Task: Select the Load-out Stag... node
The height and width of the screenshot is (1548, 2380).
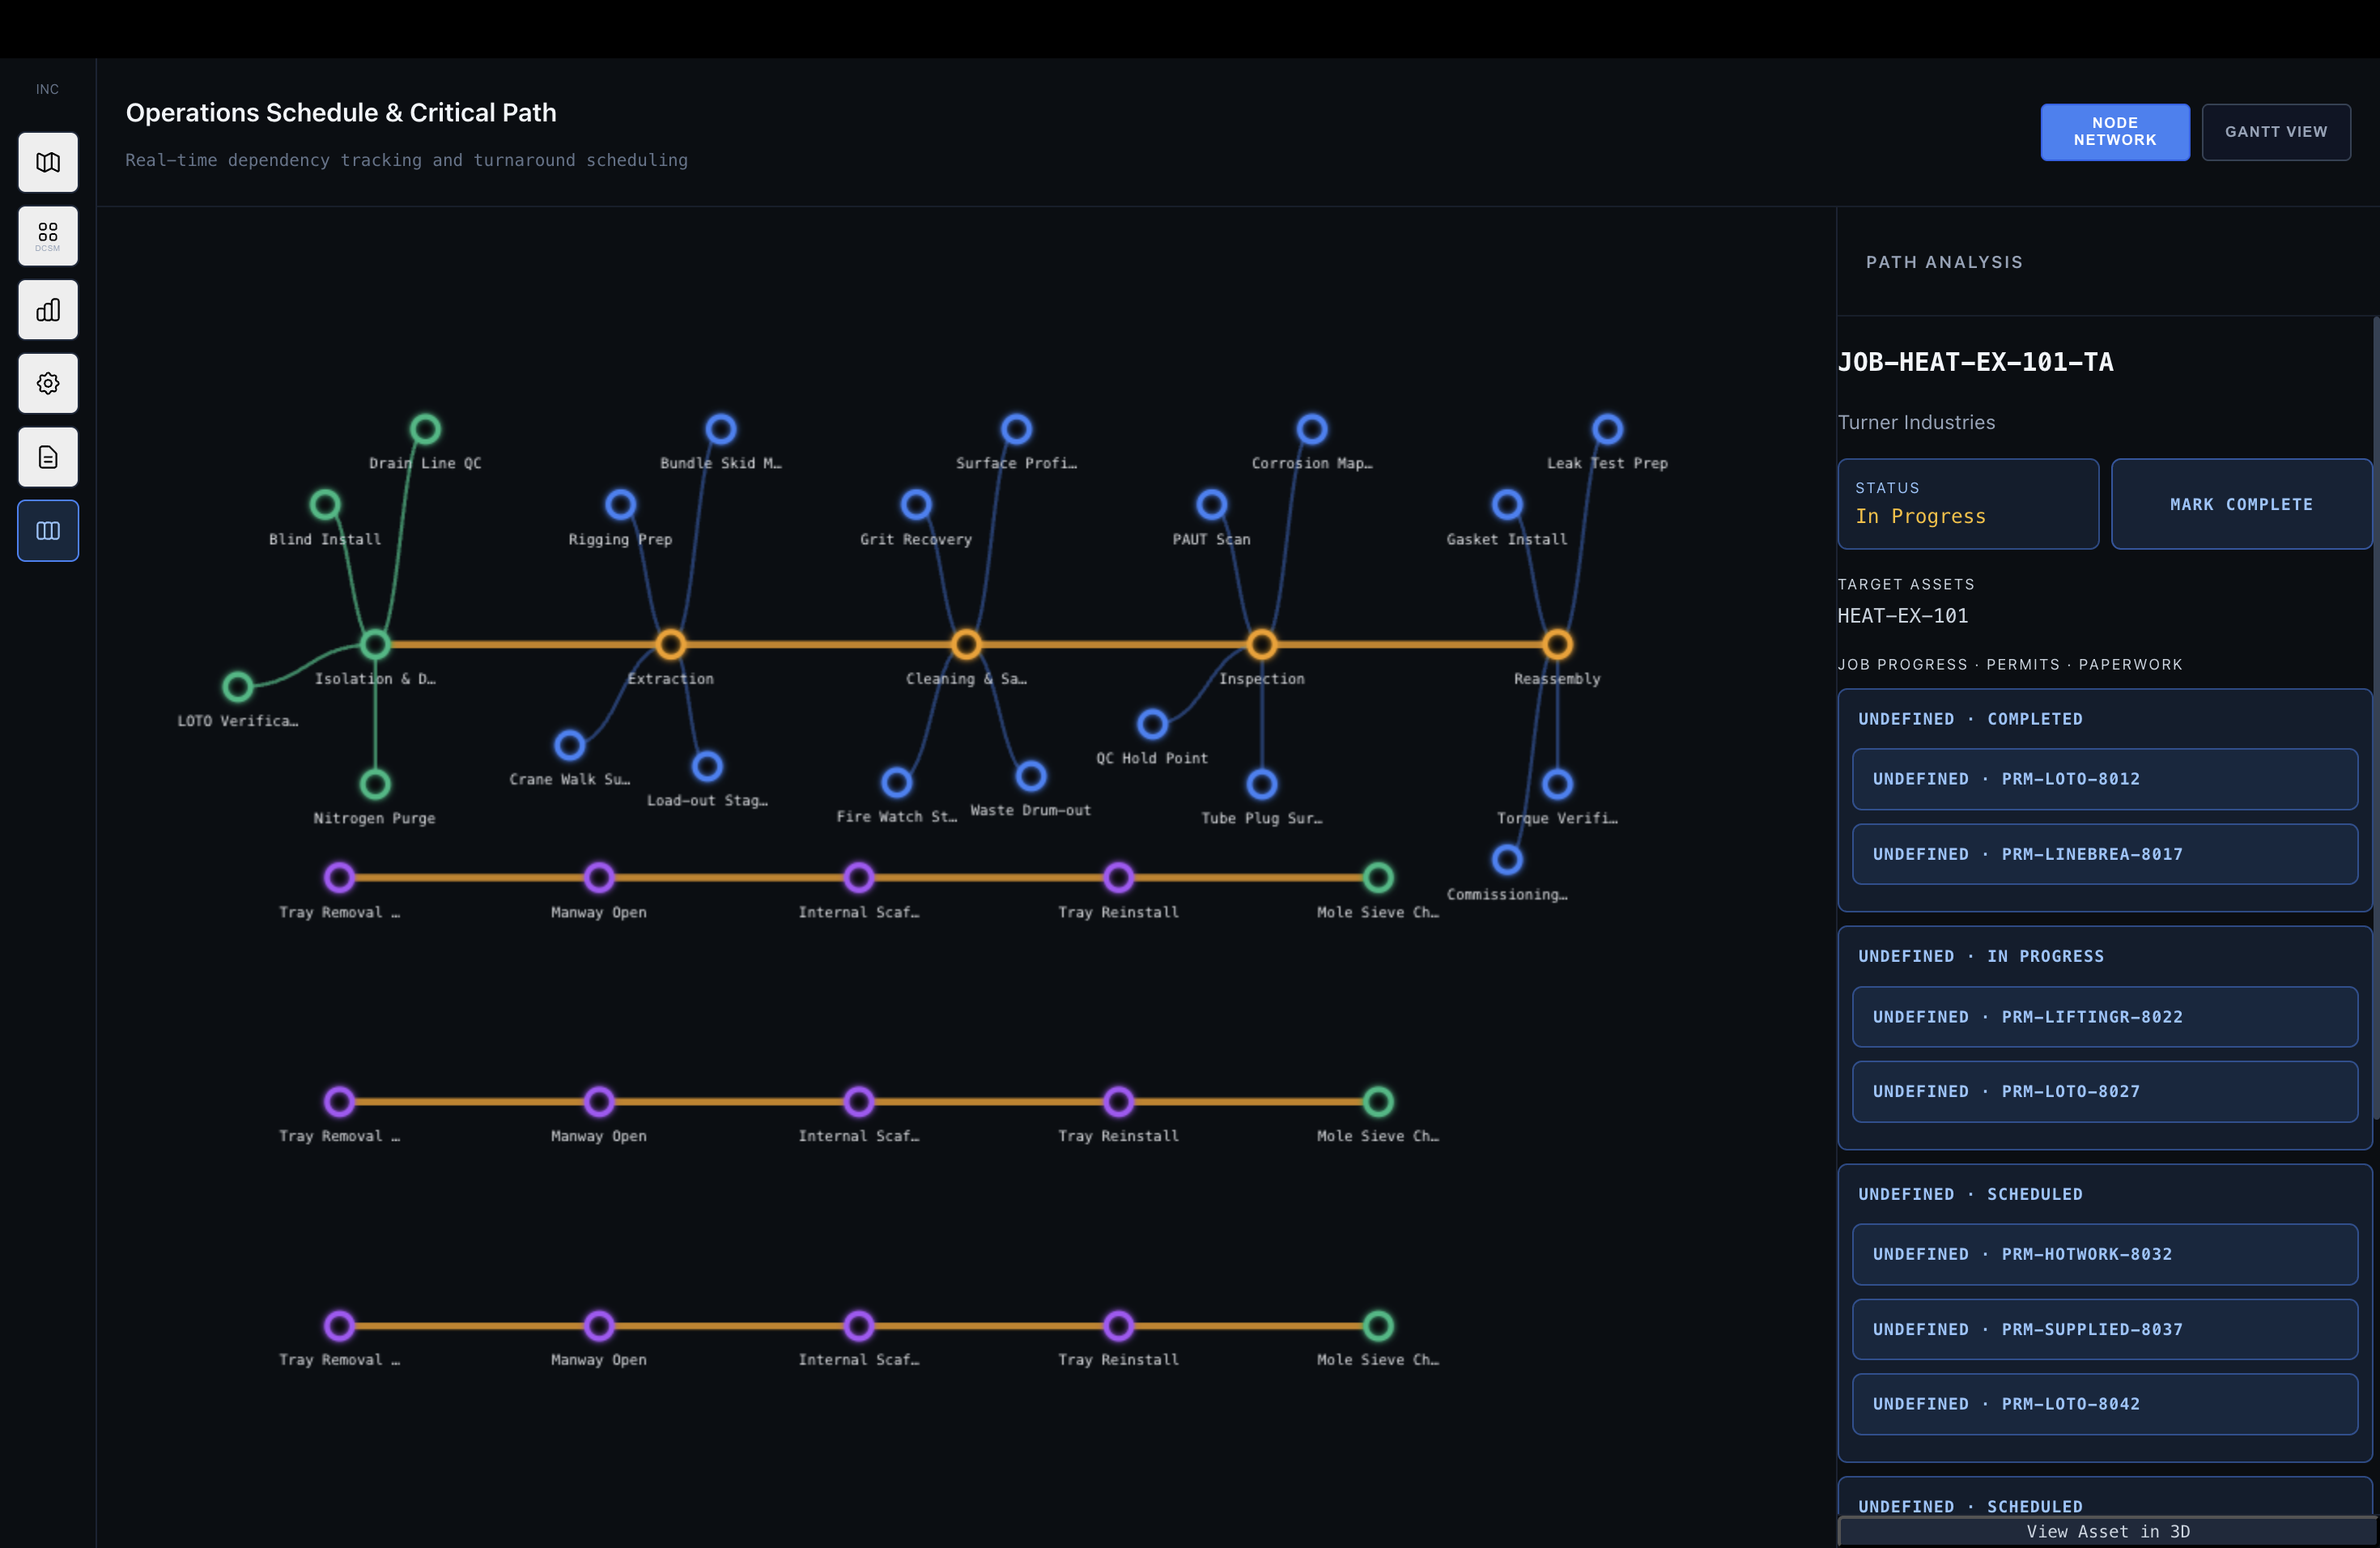Action: [707, 766]
